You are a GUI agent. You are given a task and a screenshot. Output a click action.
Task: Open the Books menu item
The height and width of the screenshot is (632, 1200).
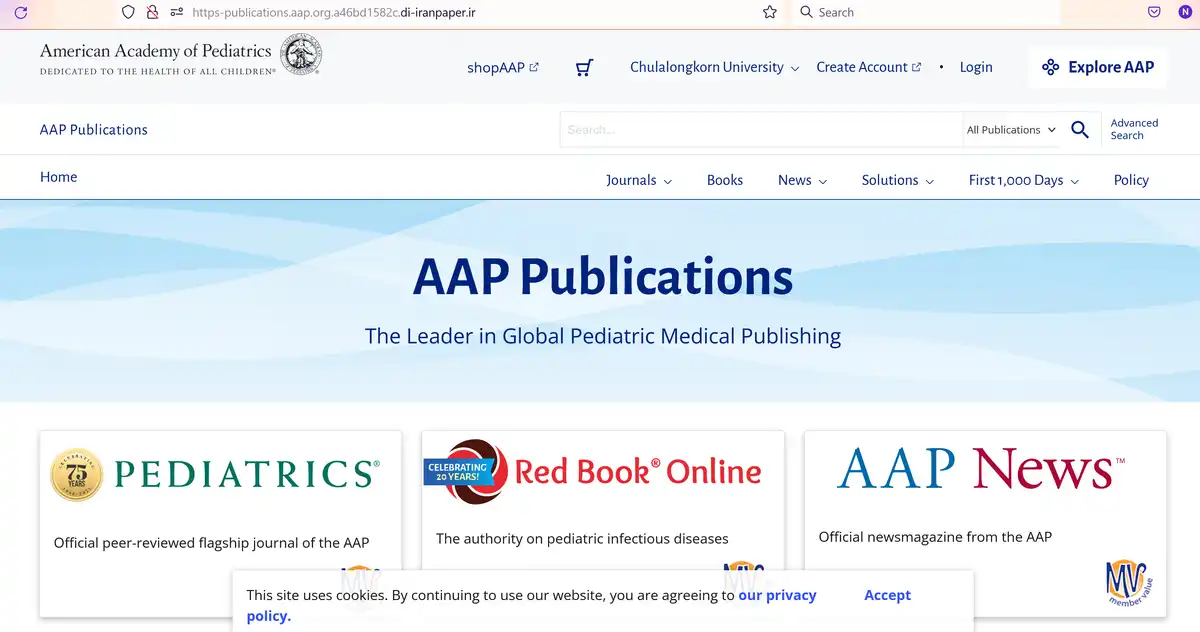725,180
